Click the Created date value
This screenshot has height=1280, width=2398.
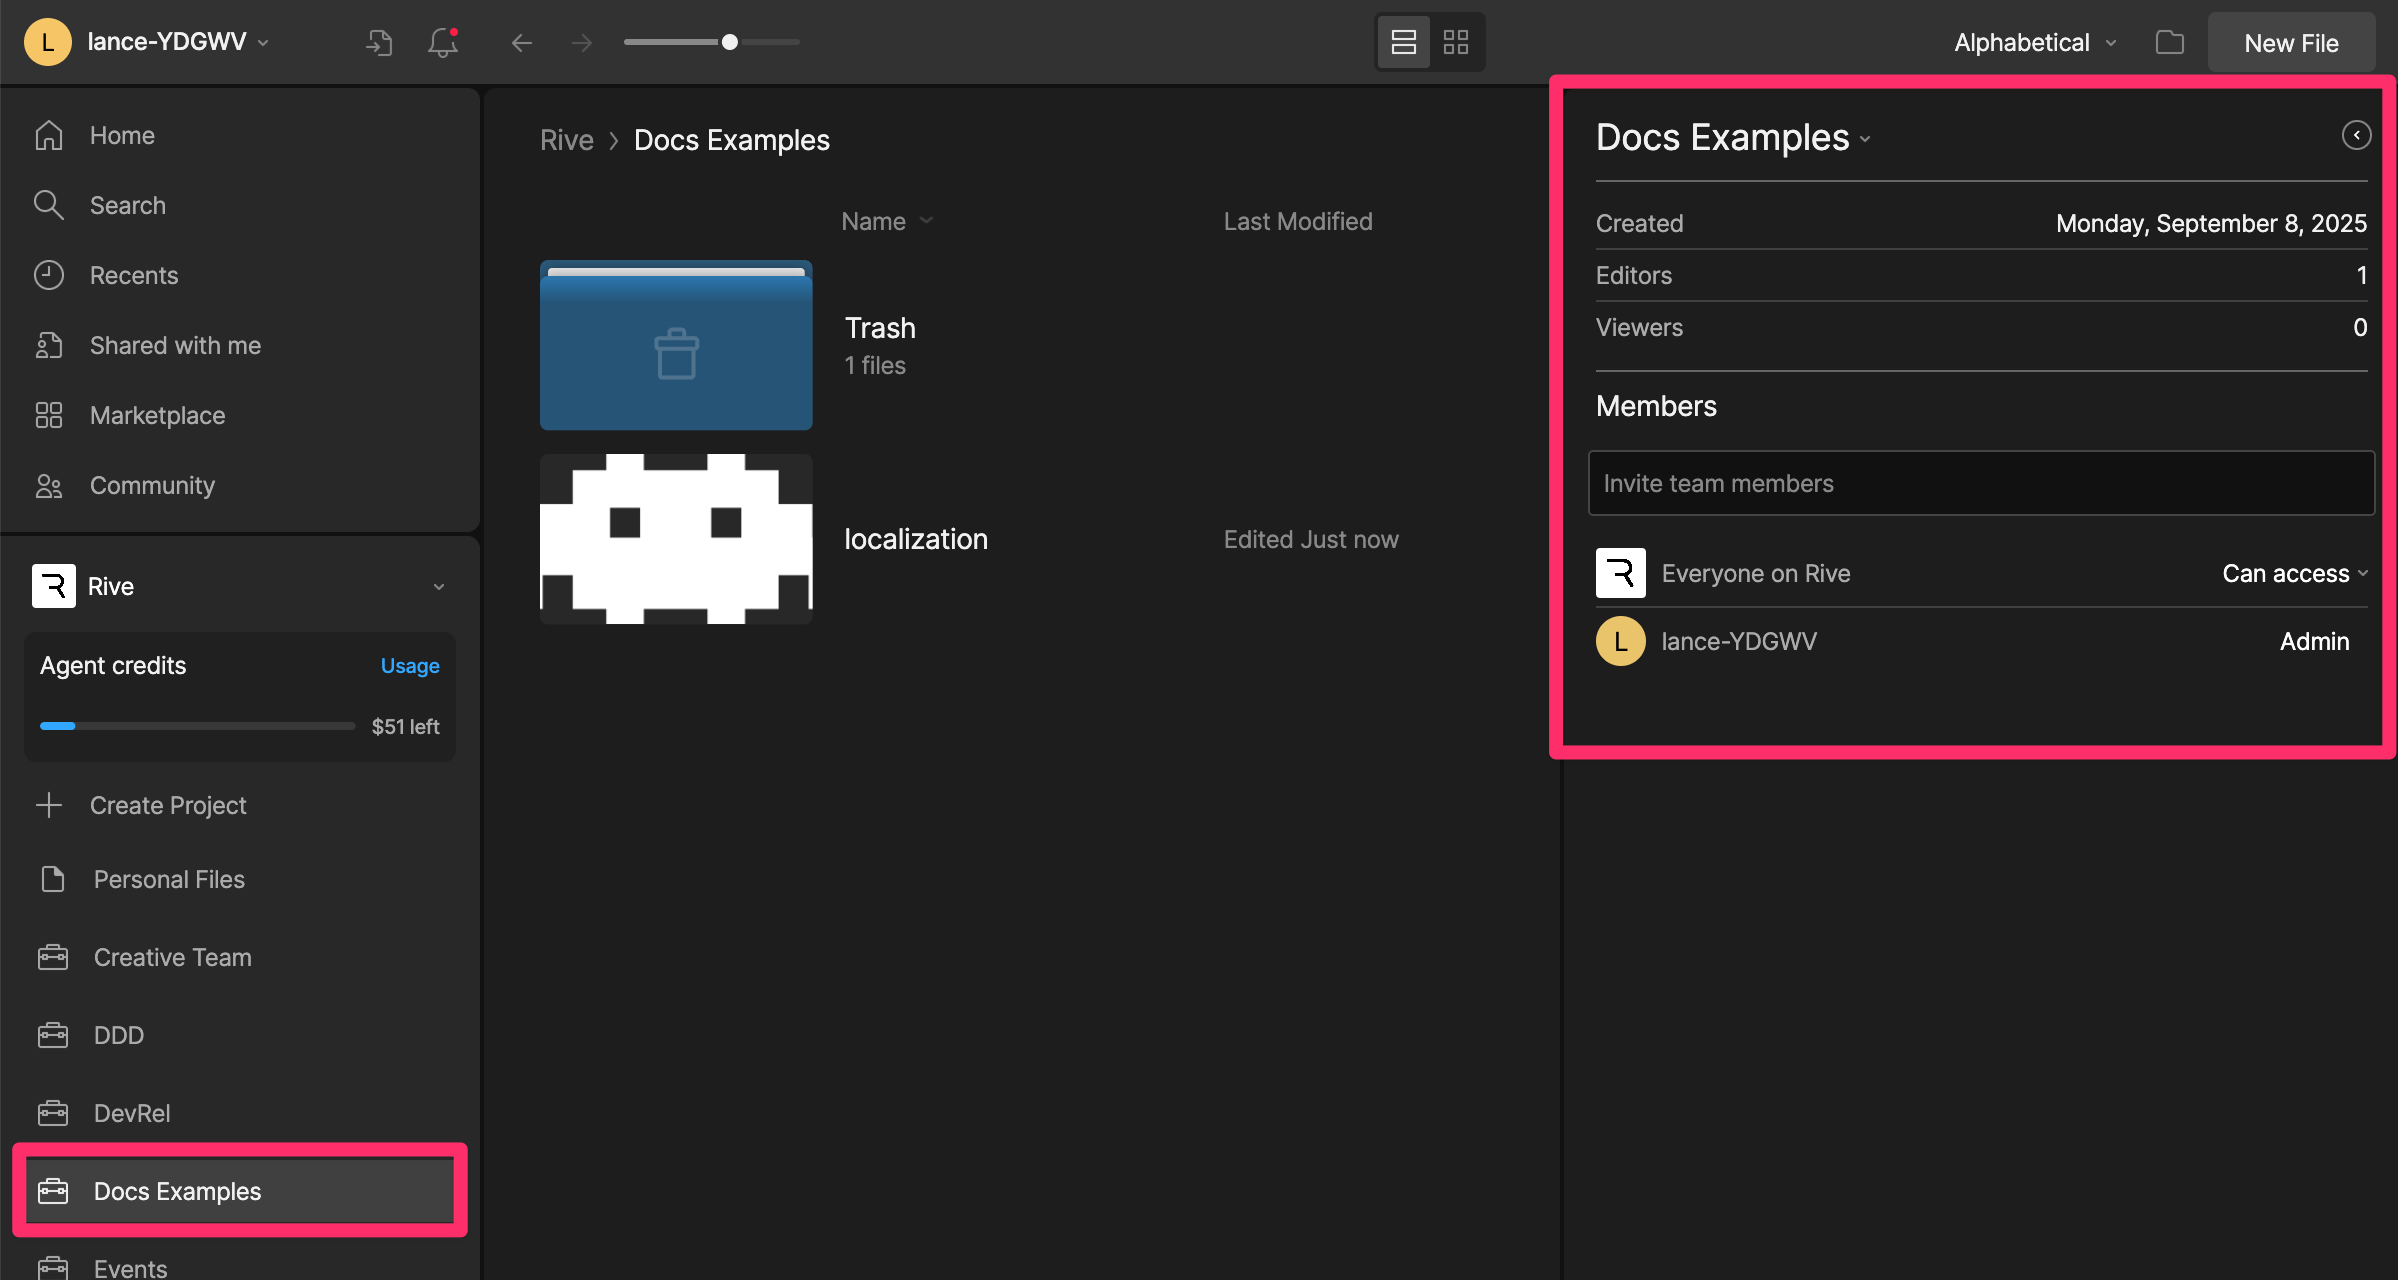(2211, 223)
